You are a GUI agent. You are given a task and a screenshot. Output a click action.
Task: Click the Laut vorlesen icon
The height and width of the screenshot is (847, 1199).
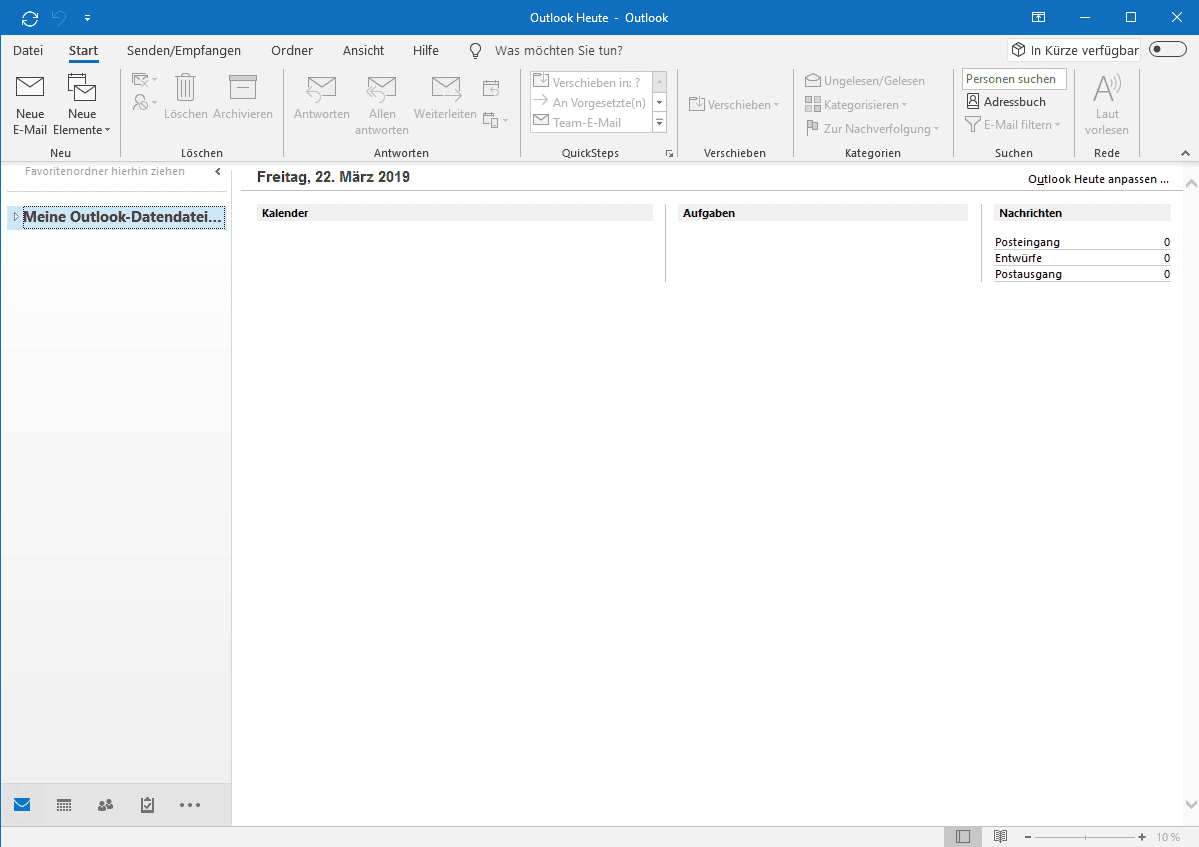pos(1106,88)
